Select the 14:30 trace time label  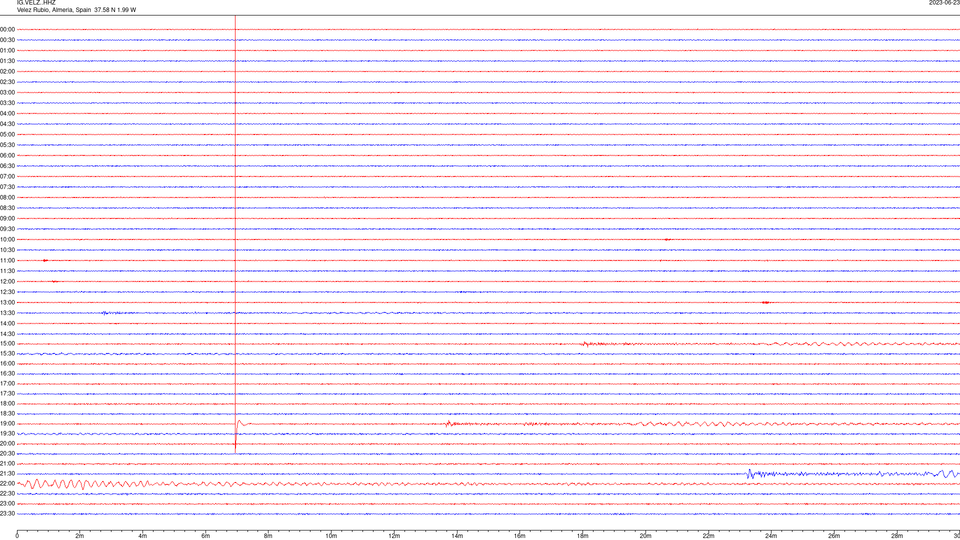7,334
